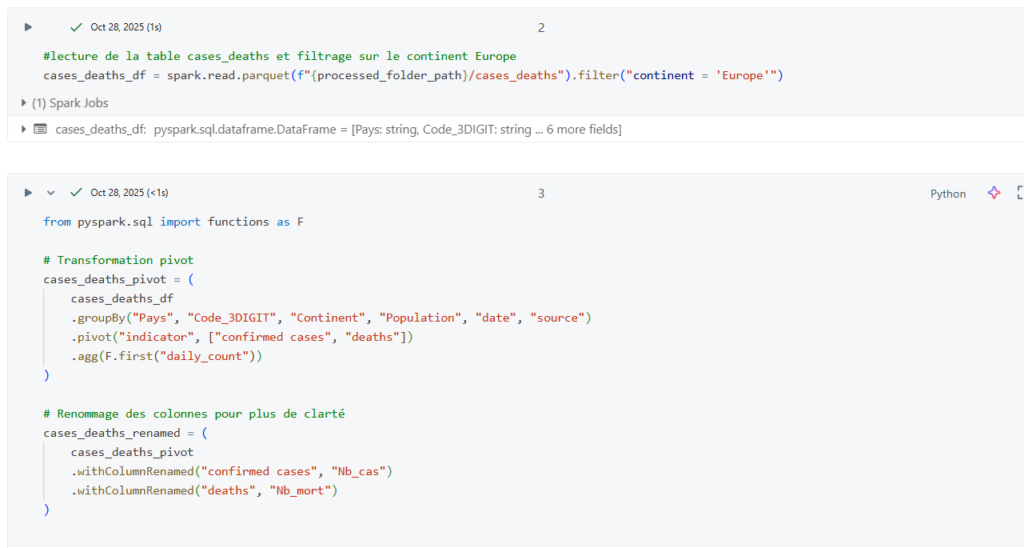
Task: Click cell number 3 label
Action: 541,194
